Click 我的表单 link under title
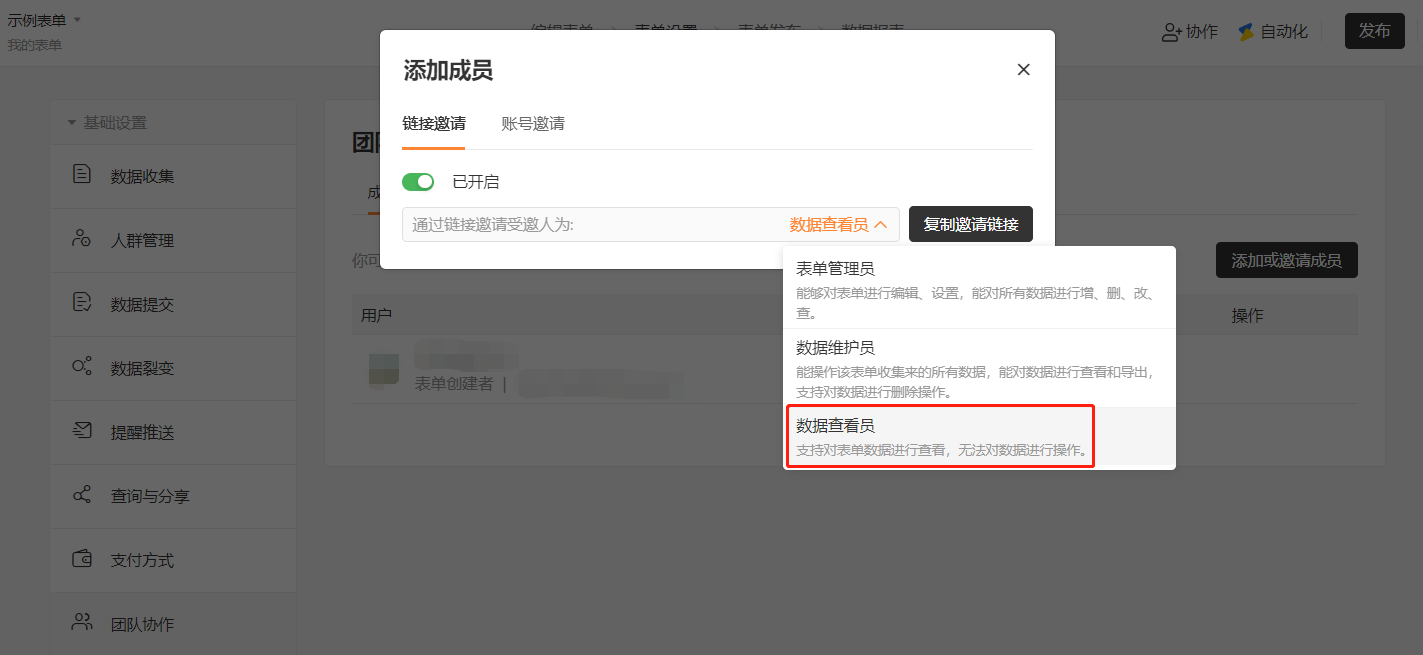Screen dimensions: 1423x655 35,45
